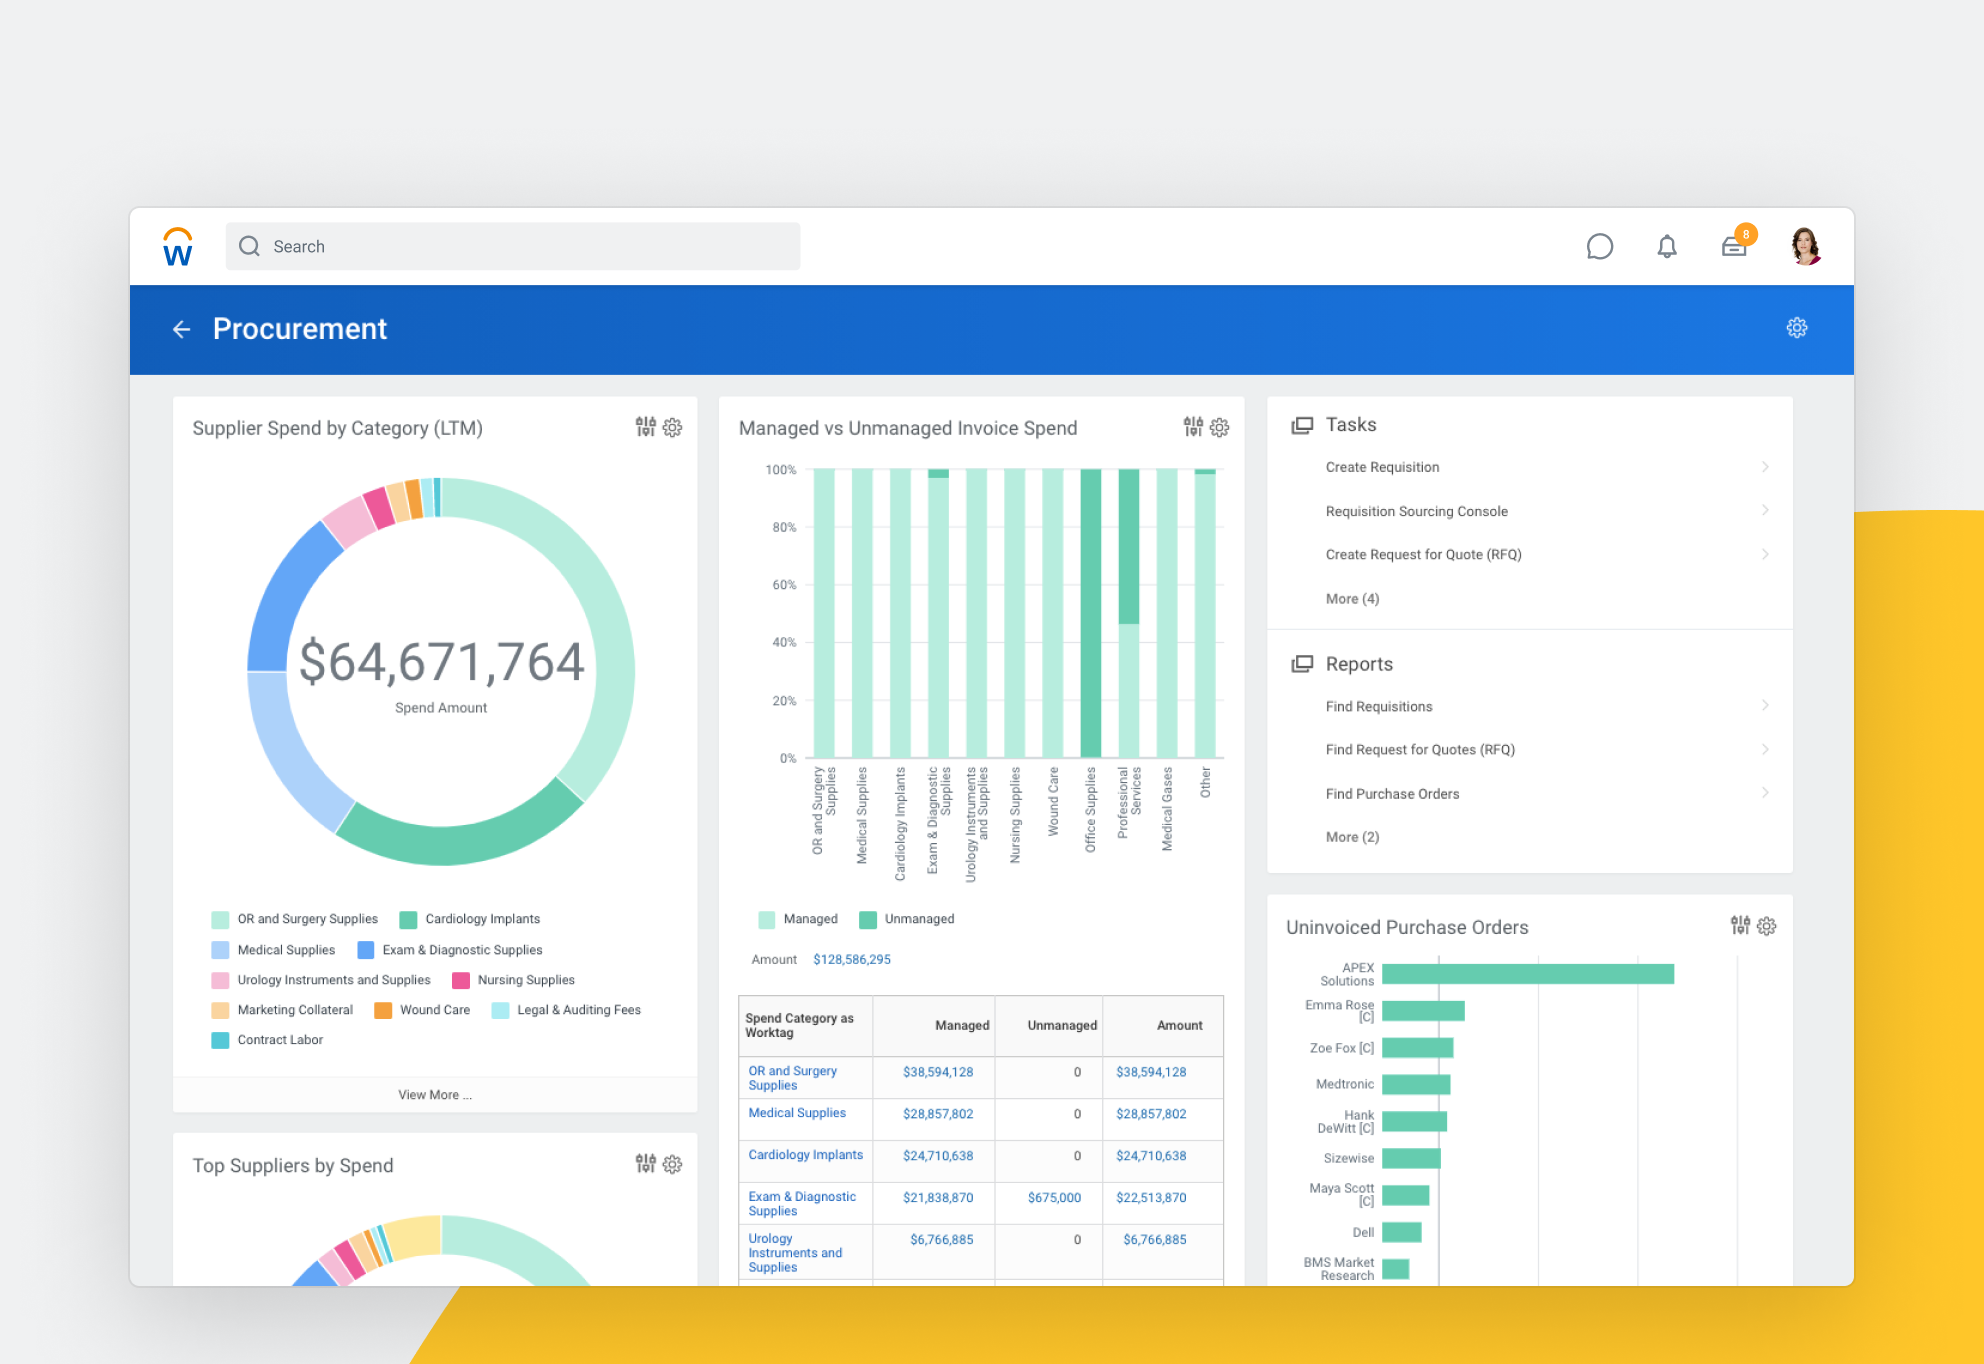This screenshot has width=1984, height=1364.
Task: Click the Workday logo
Action: (x=177, y=246)
